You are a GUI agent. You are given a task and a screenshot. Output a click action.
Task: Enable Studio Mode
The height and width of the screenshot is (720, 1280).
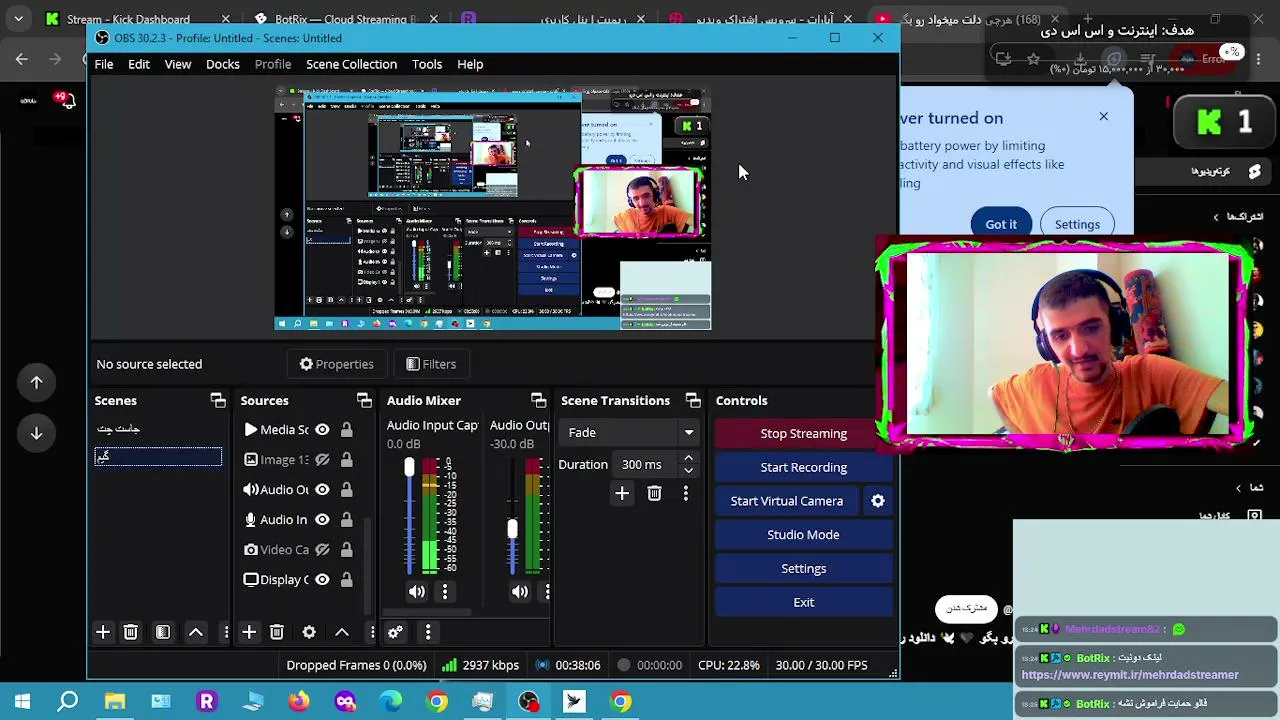[x=803, y=535]
